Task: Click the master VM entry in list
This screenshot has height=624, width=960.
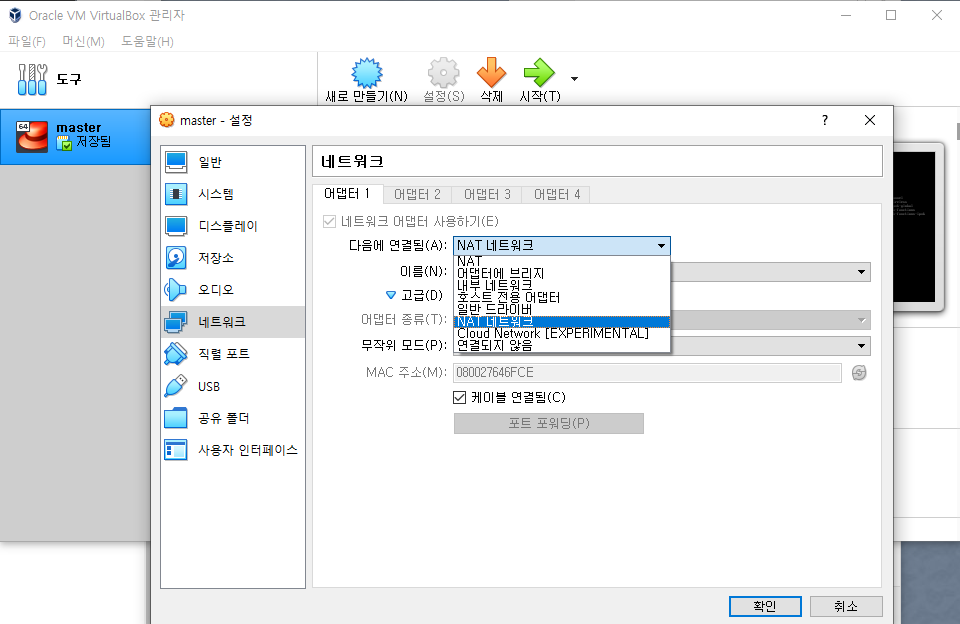Action: pos(75,137)
